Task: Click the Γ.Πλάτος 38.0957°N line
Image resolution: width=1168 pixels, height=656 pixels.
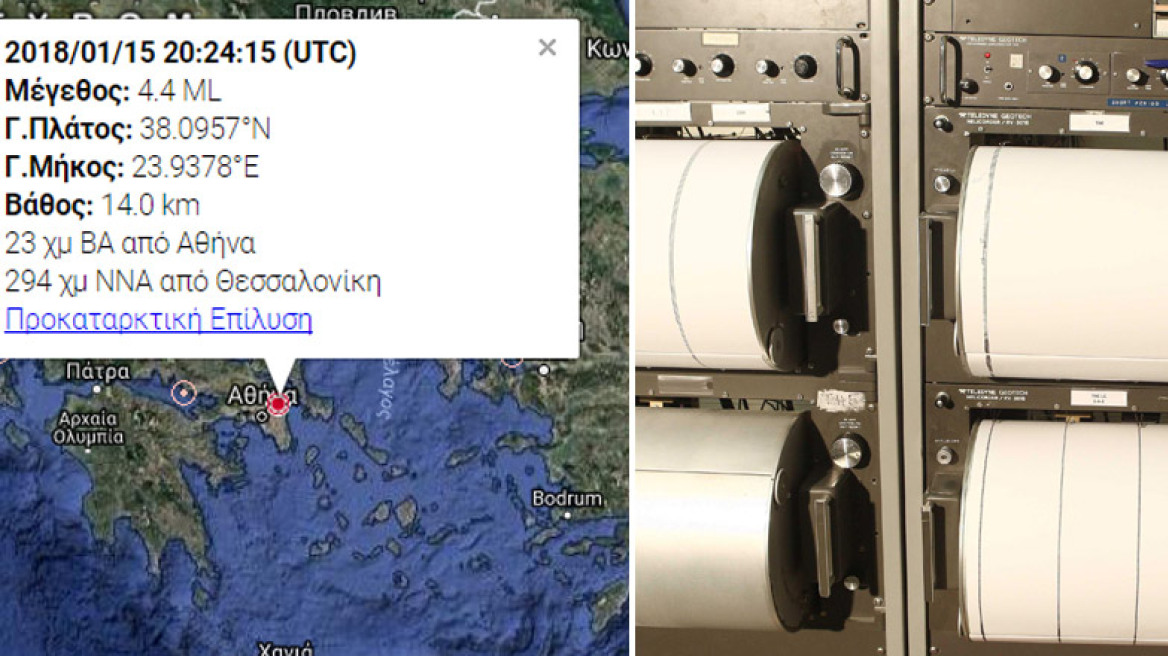Action: click(138, 129)
